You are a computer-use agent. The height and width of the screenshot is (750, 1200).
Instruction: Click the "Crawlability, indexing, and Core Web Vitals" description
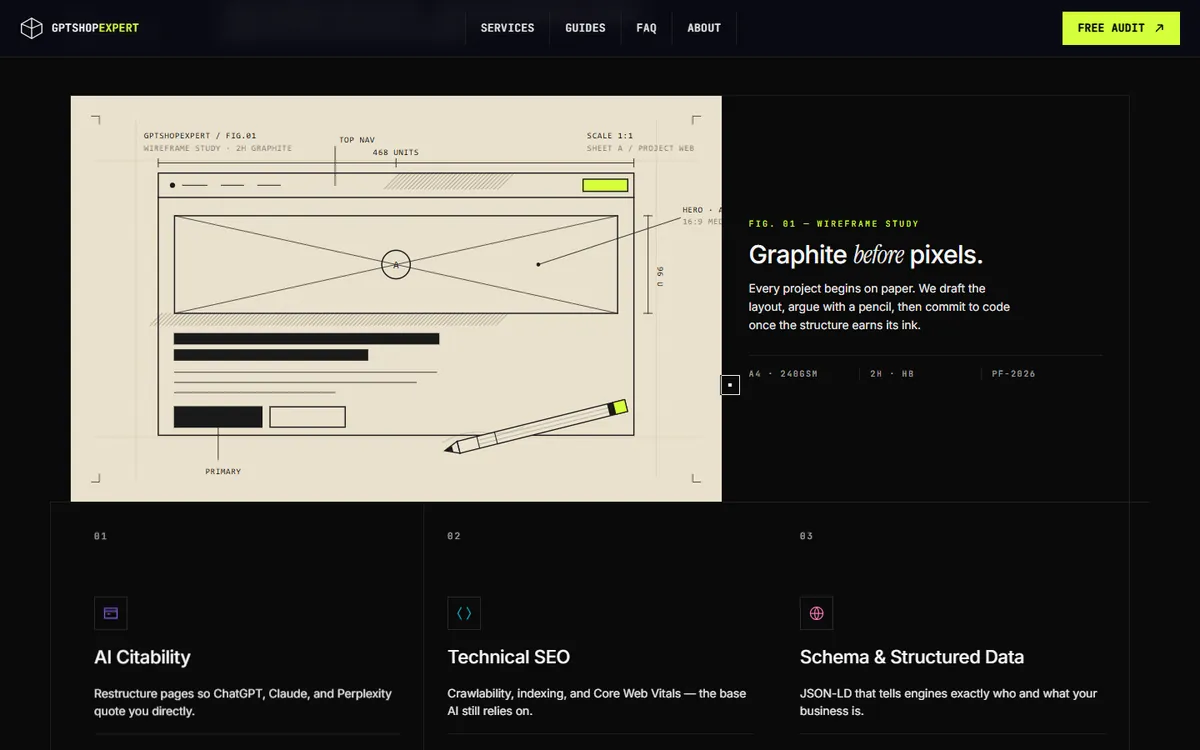[x=597, y=702]
